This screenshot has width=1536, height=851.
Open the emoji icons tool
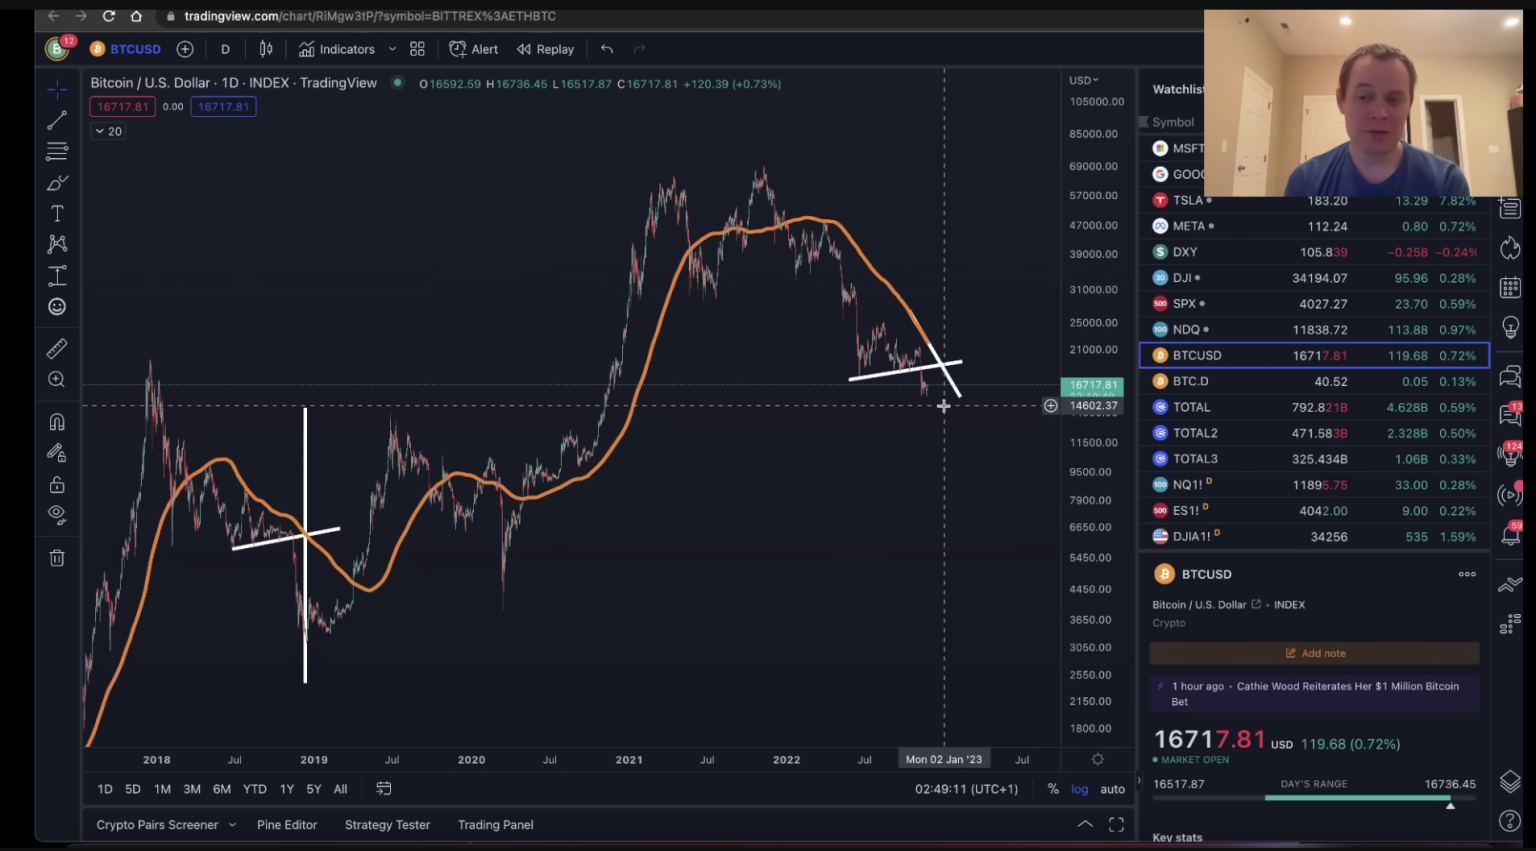[57, 307]
